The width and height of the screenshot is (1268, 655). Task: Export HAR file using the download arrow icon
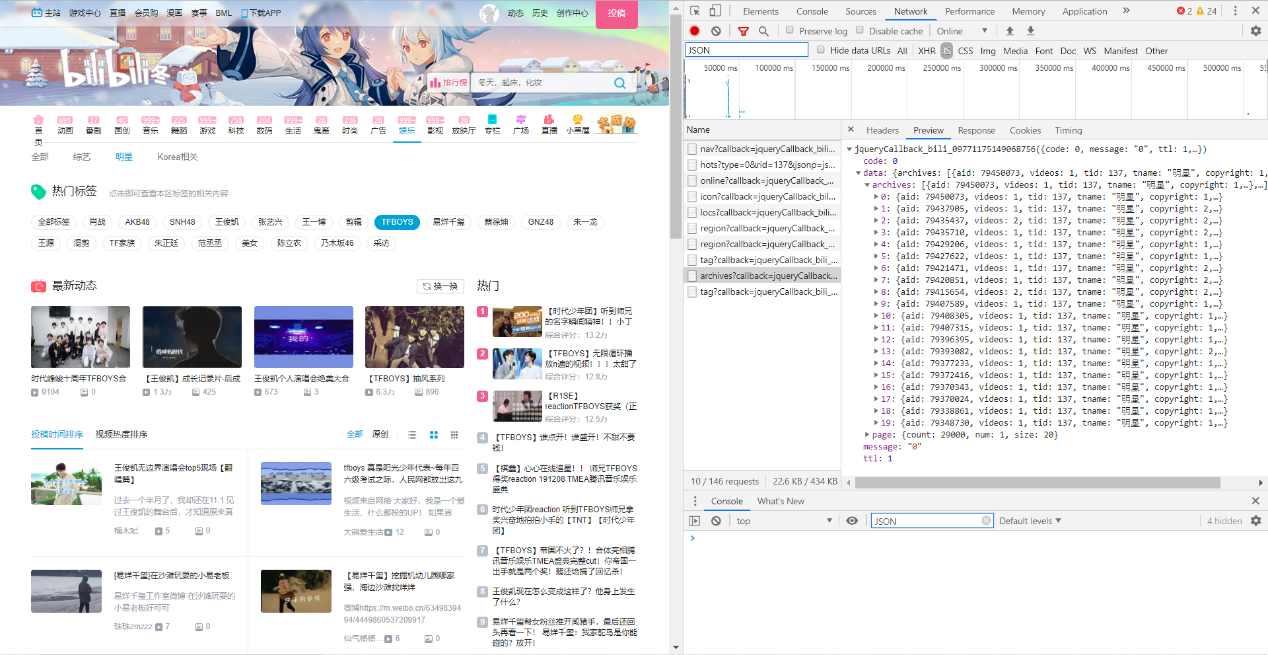coord(1030,31)
